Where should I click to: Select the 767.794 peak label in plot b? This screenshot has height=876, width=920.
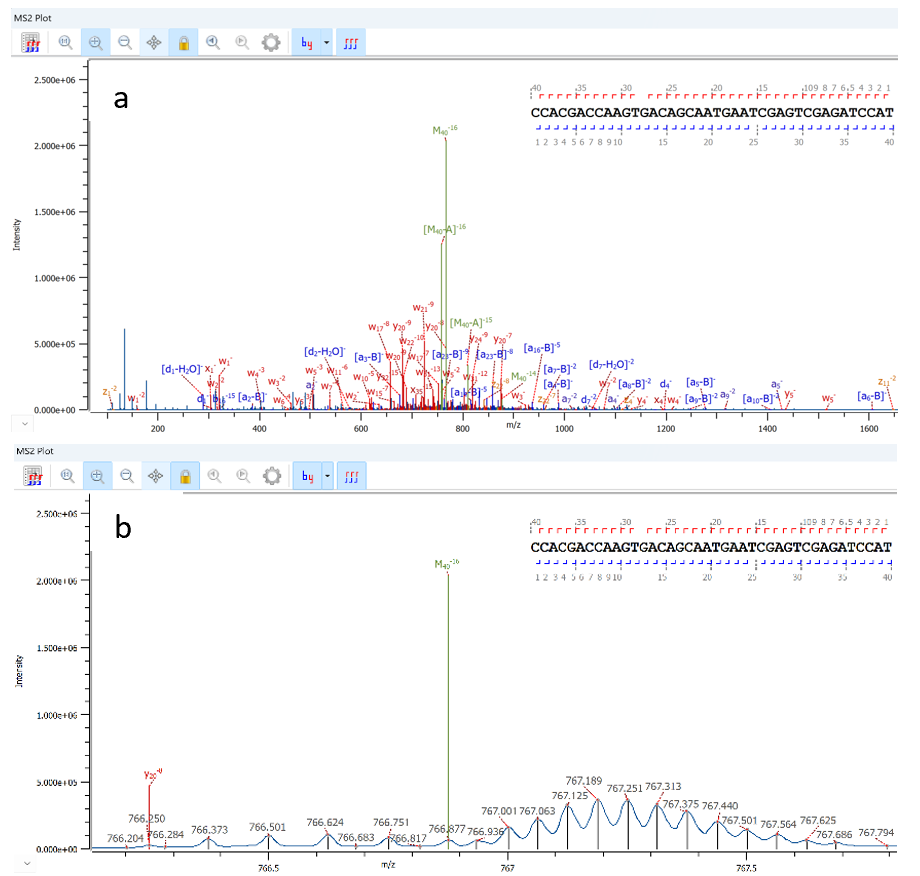tap(876, 832)
